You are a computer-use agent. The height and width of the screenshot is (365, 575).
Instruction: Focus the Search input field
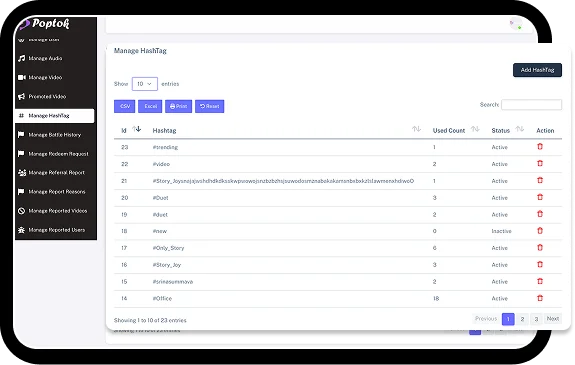531,105
